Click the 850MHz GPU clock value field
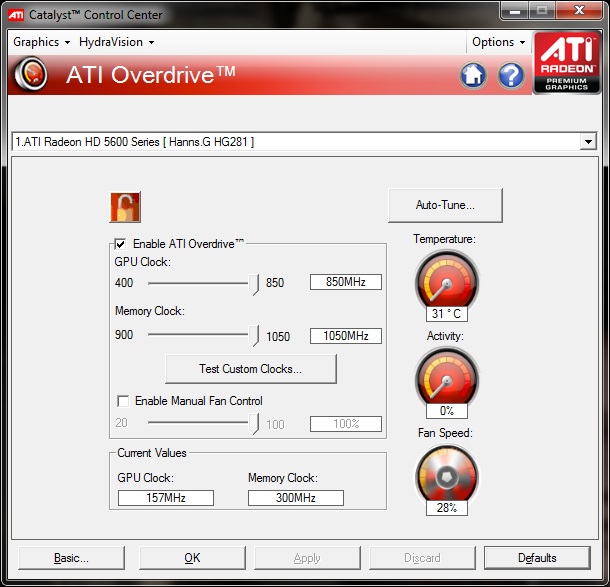This screenshot has height=587, width=610. [x=345, y=282]
